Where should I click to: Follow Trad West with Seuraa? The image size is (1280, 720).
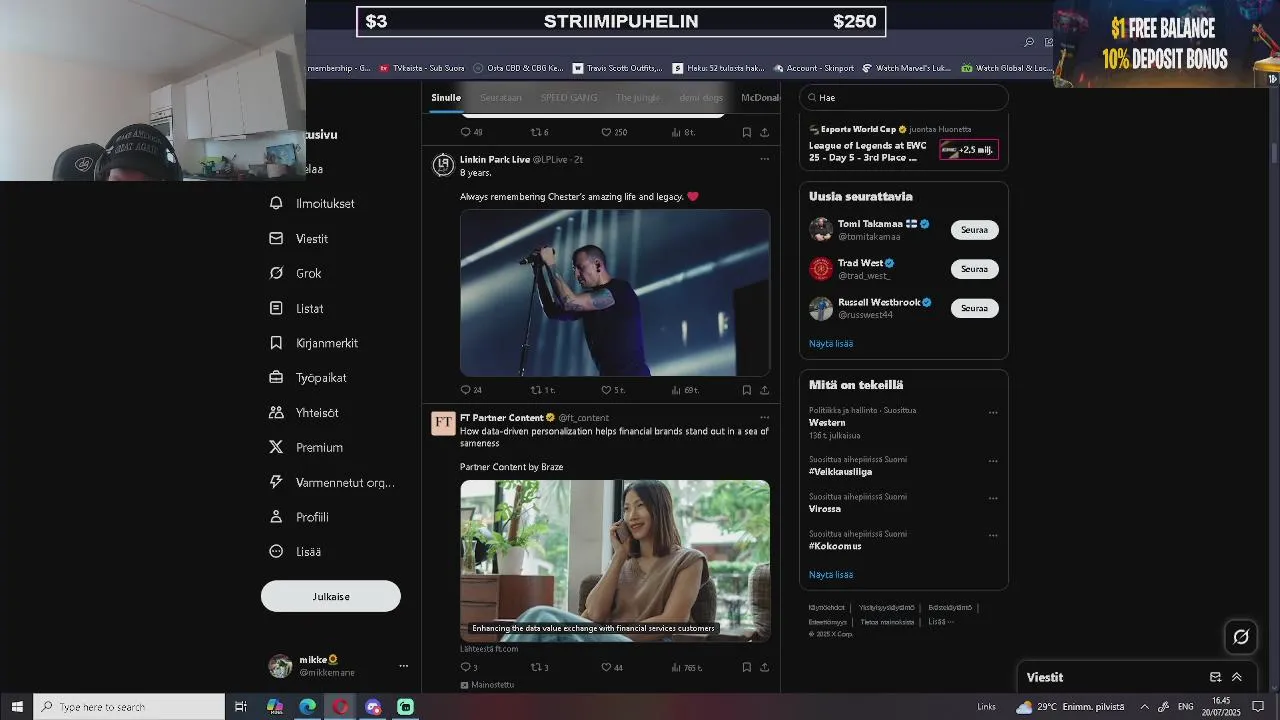click(974, 269)
